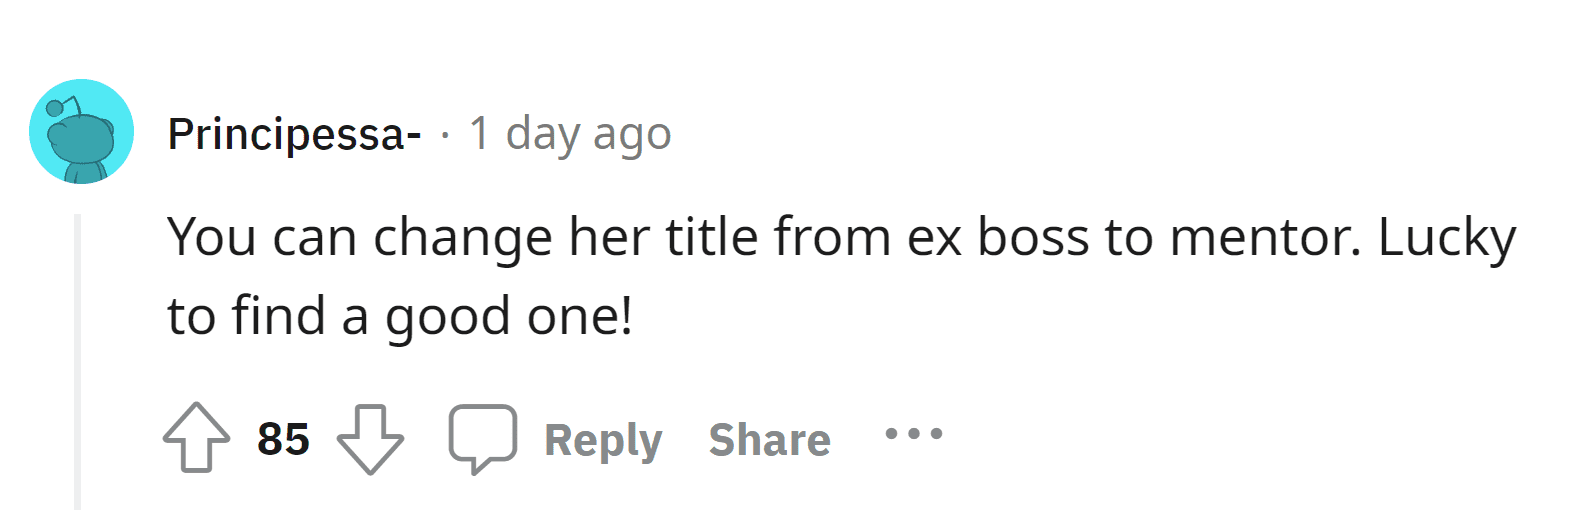Screen dimensions: 1577x510
Task: Toggle downvote with the down arrow
Action: pyautogui.click(x=370, y=438)
